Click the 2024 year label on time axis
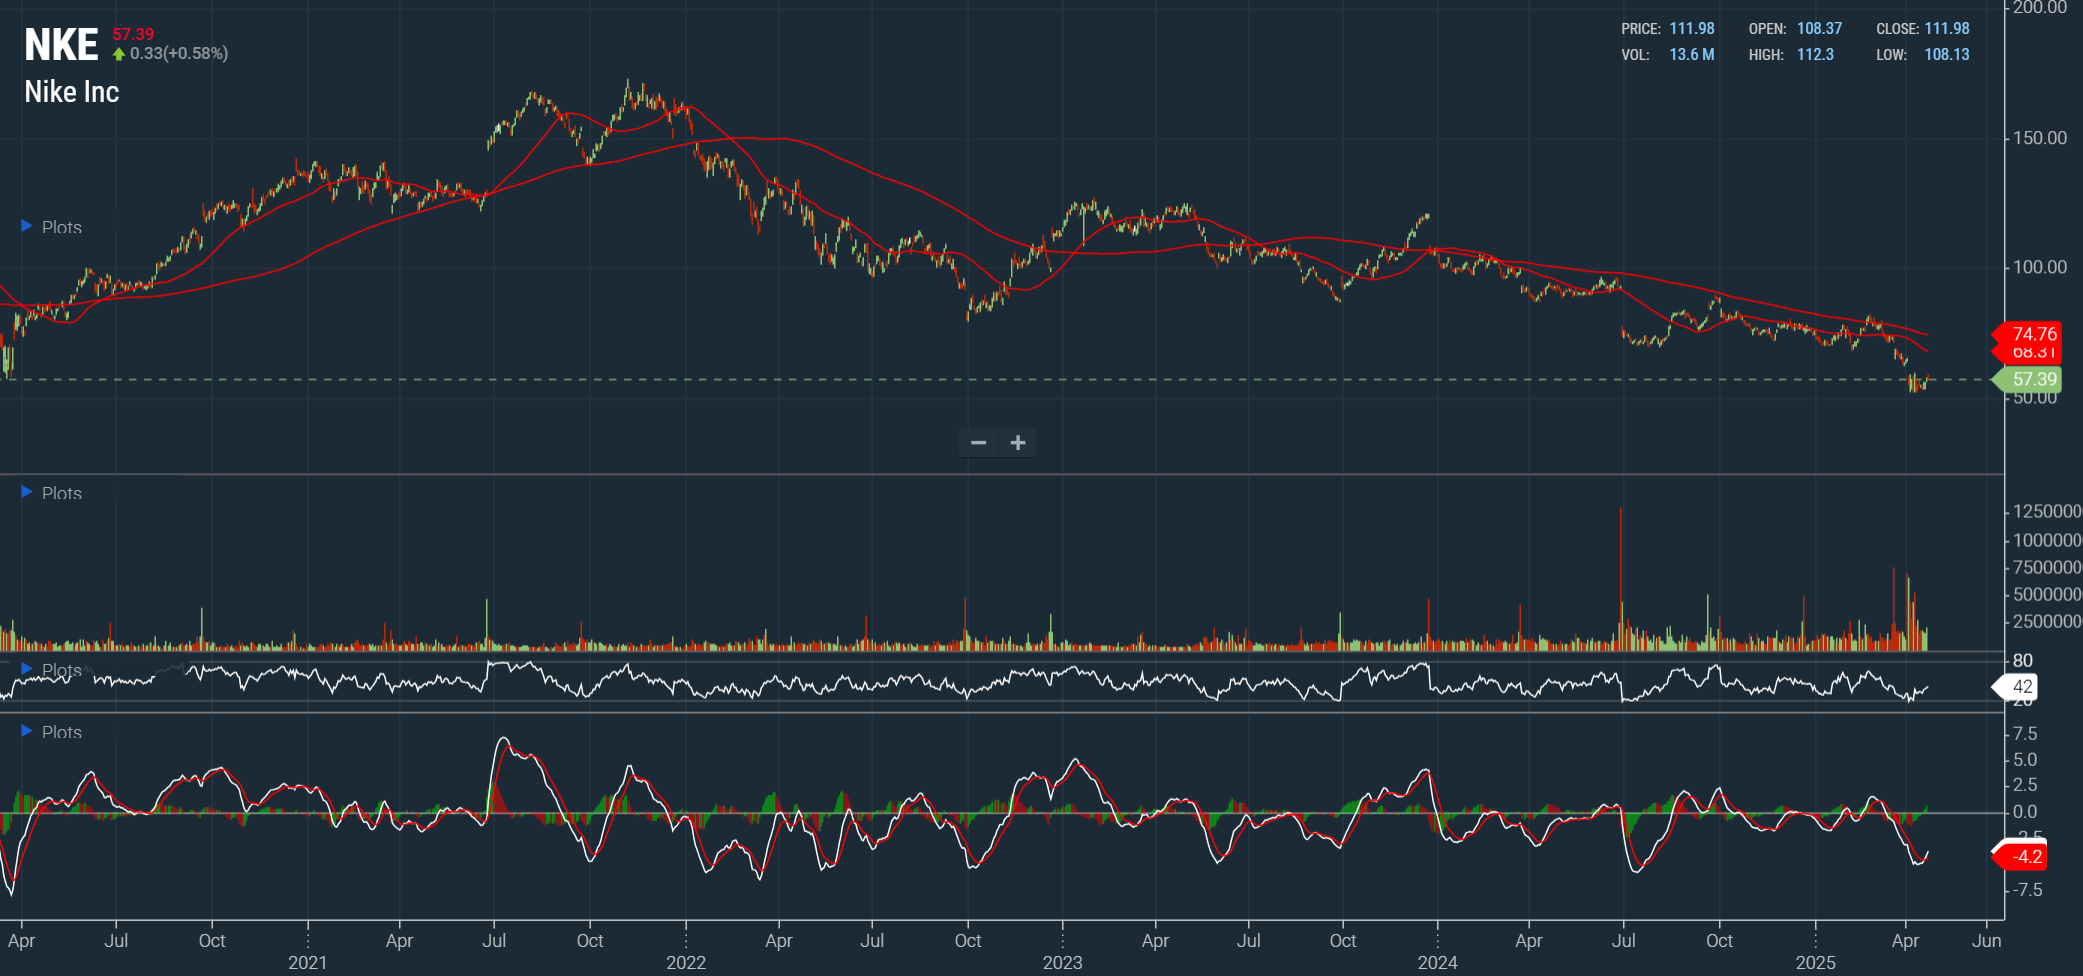This screenshot has width=2083, height=976. pyautogui.click(x=1438, y=963)
